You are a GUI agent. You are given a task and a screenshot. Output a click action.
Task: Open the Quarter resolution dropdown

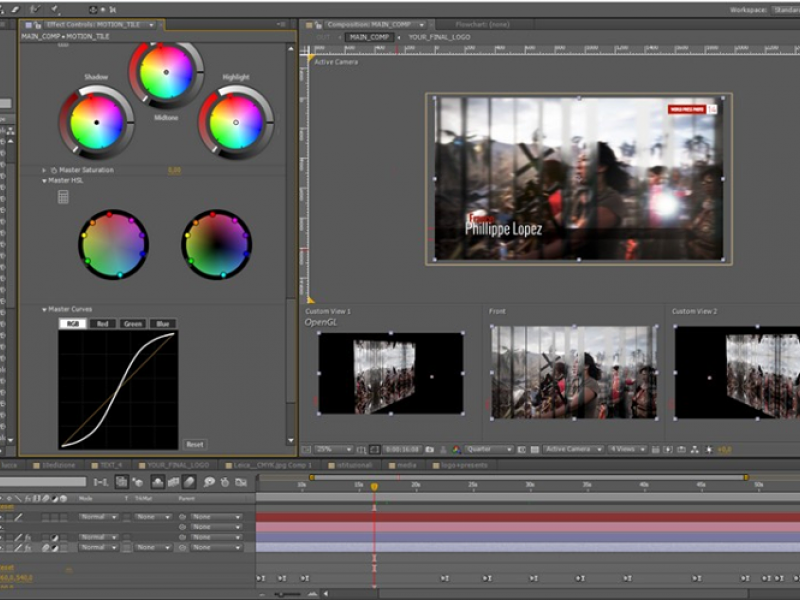[x=489, y=449]
